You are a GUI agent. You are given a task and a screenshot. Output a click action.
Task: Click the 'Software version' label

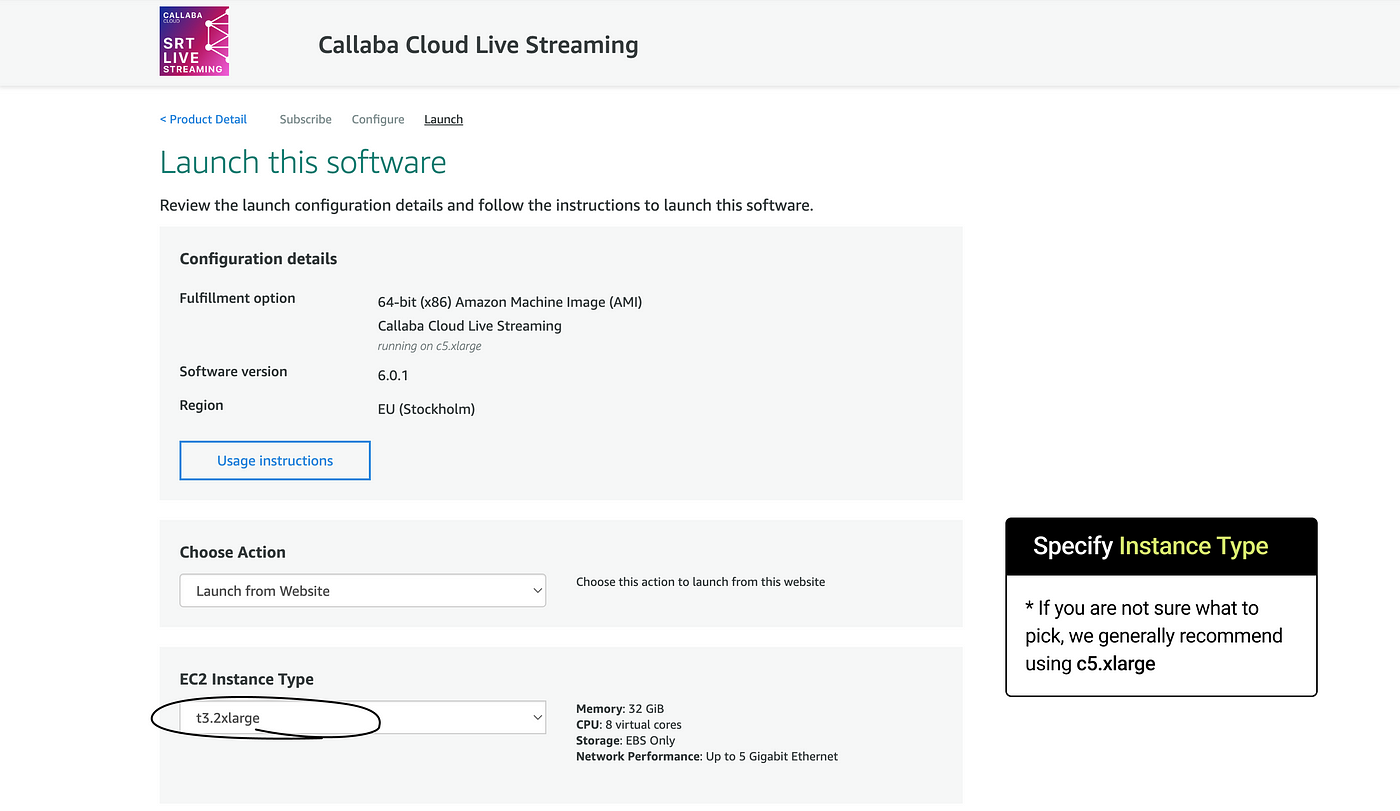(x=233, y=371)
